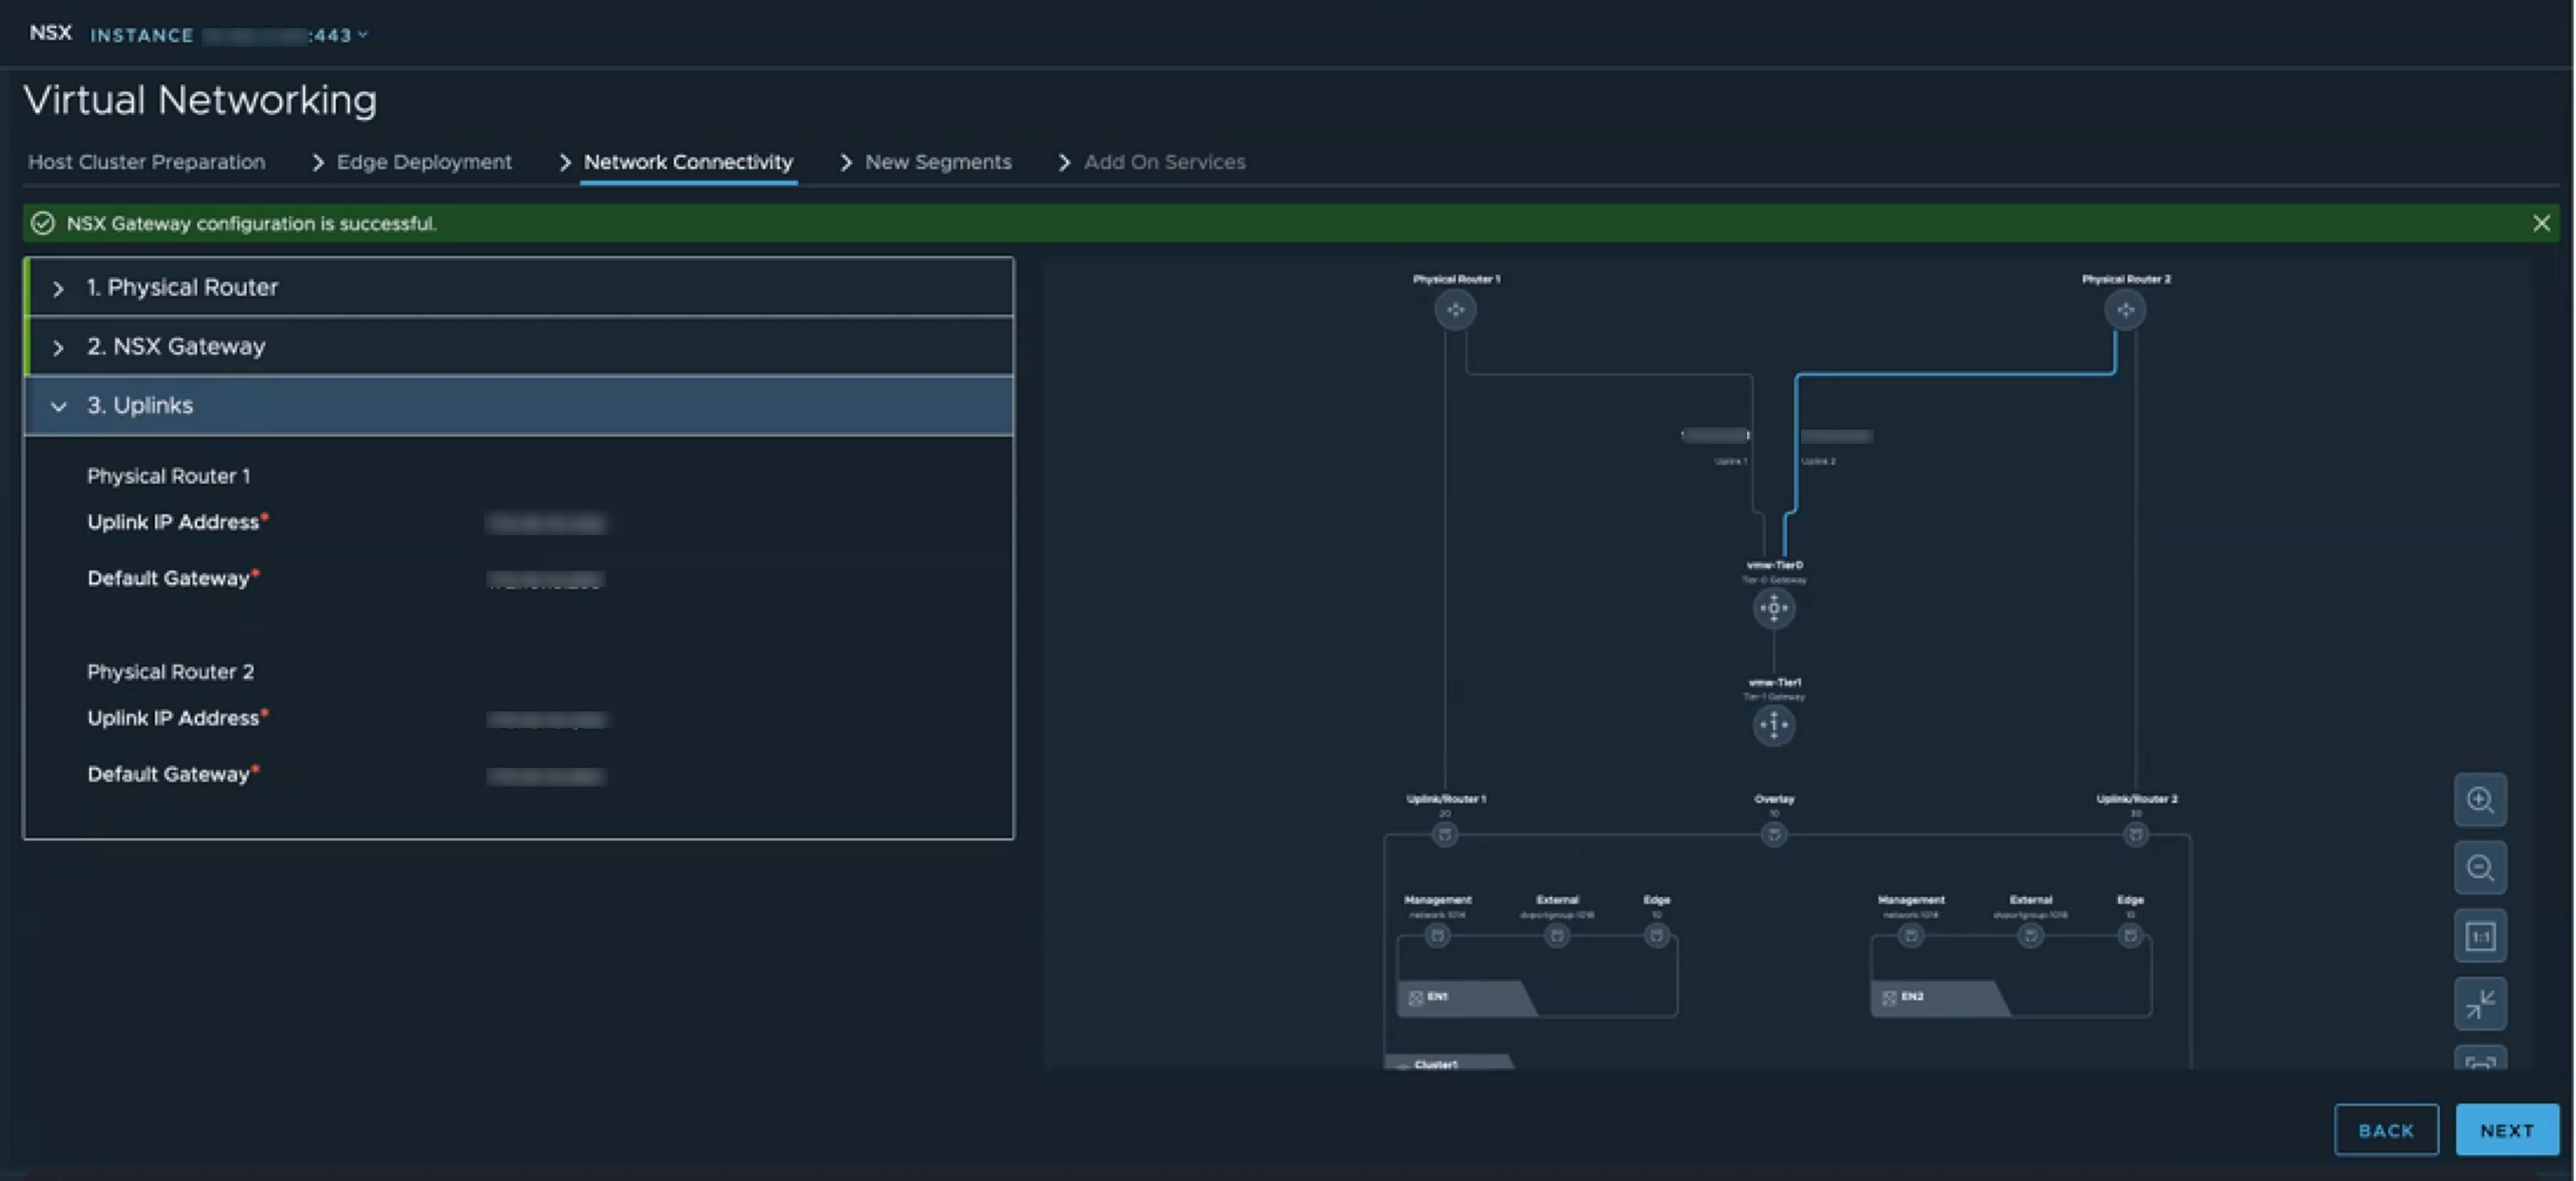Go to New Segments step
2576x1181 pixels.
click(938, 162)
